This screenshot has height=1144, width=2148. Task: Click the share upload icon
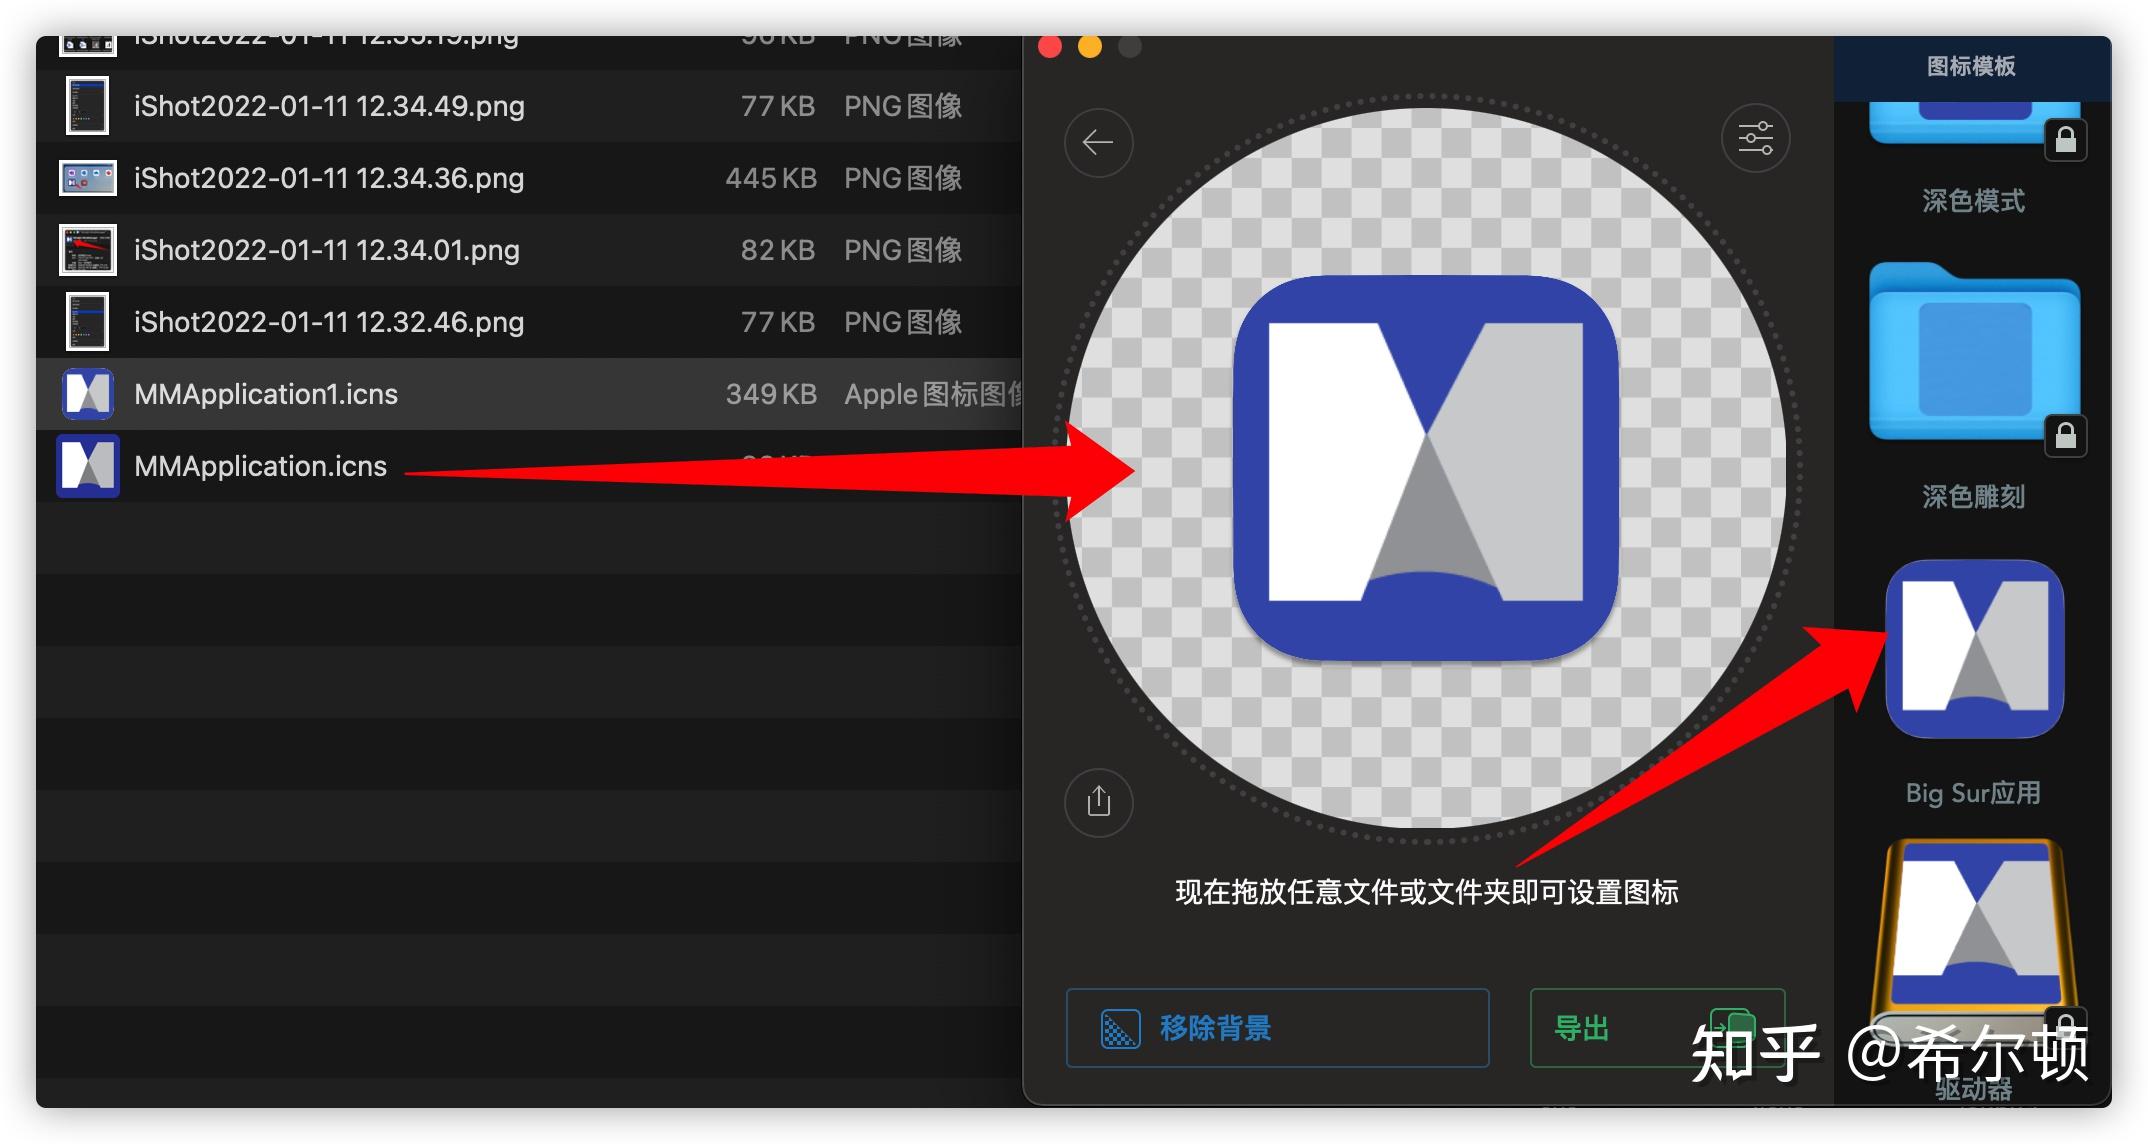pos(1098,802)
